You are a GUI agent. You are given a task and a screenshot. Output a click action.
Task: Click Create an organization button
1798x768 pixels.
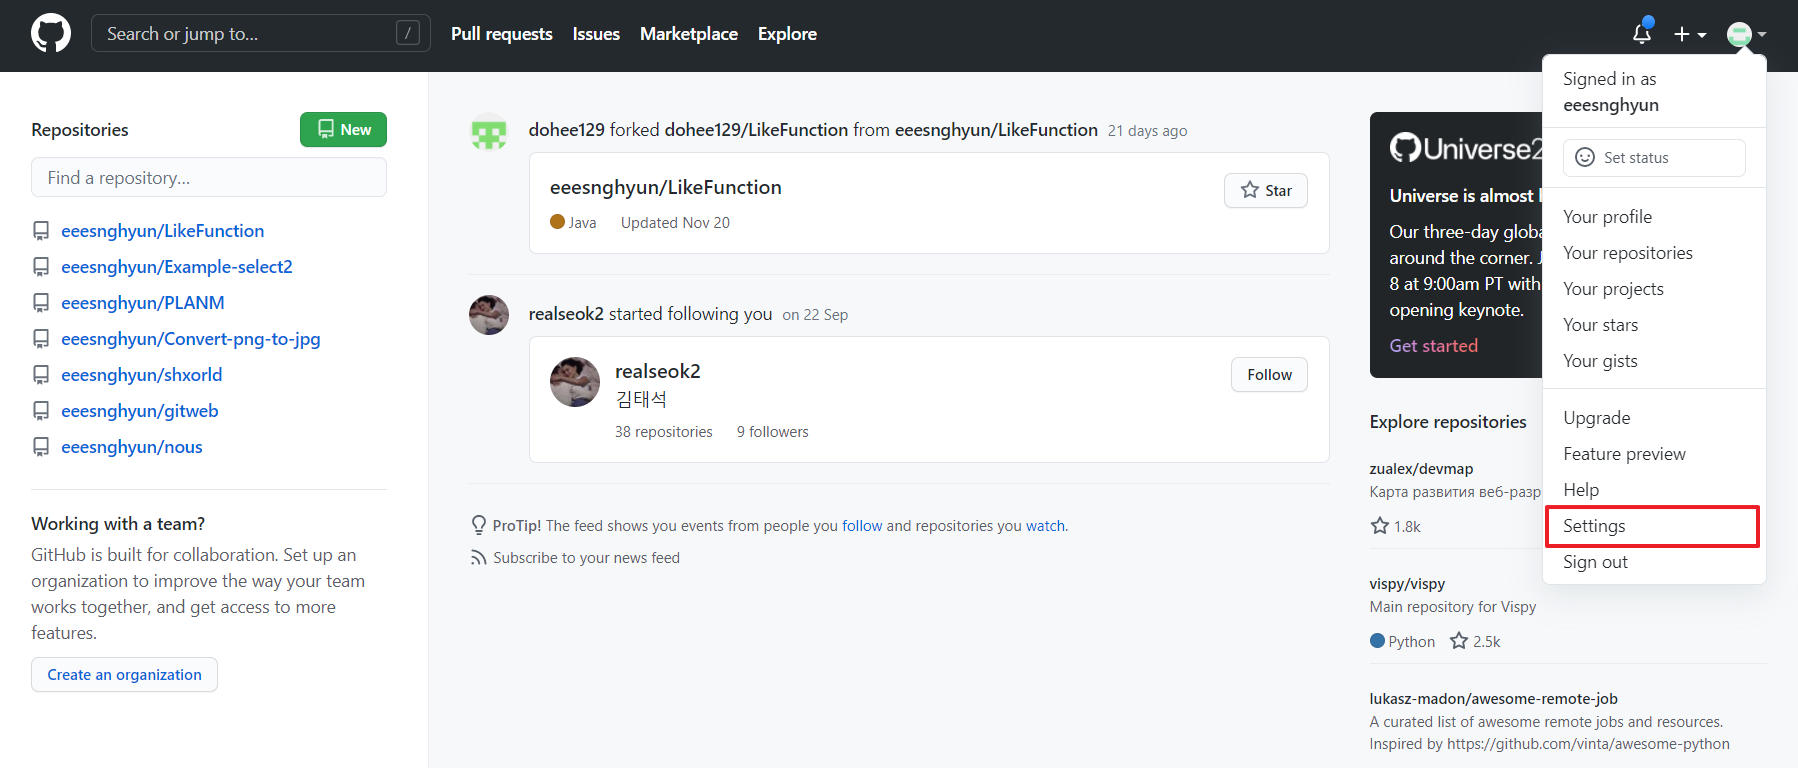124,674
